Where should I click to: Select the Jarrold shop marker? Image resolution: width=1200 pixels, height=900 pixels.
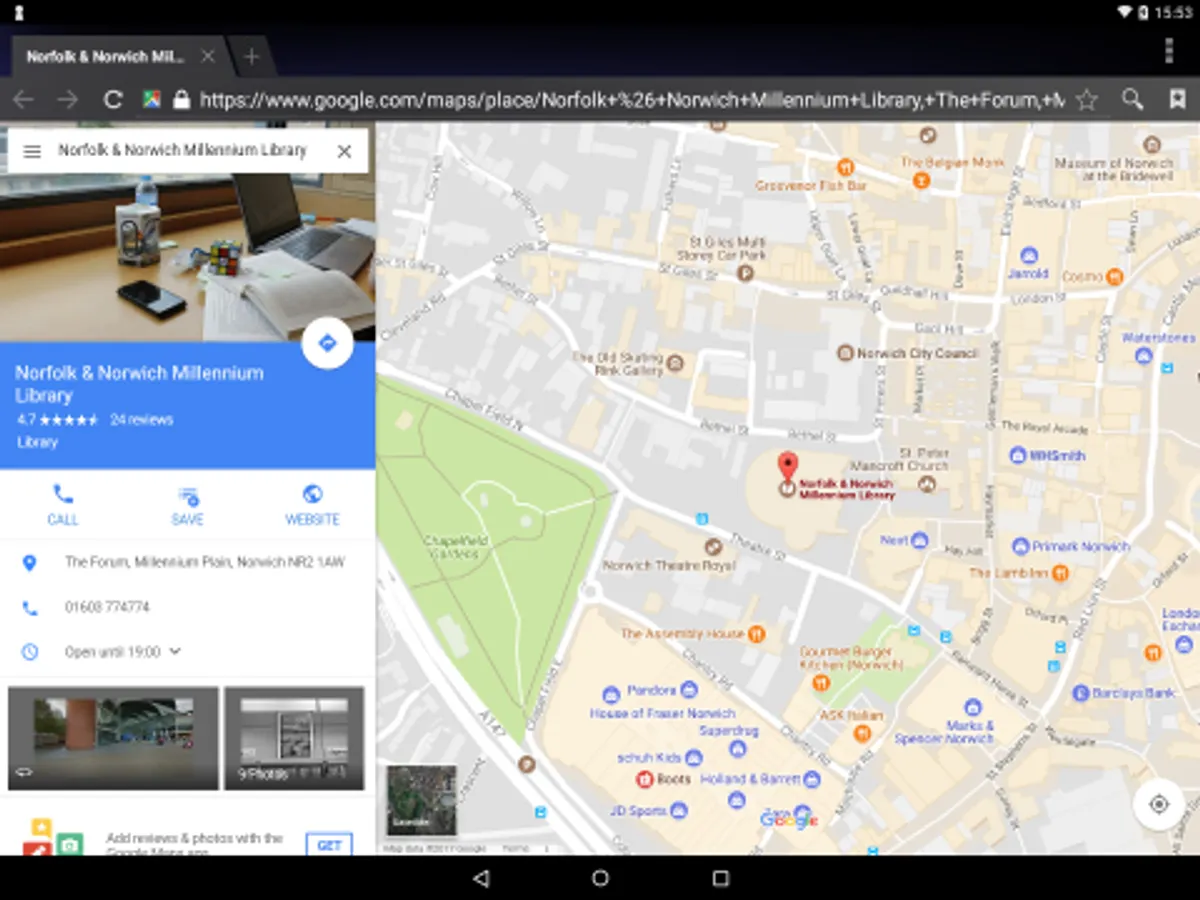pyautogui.click(x=1028, y=255)
